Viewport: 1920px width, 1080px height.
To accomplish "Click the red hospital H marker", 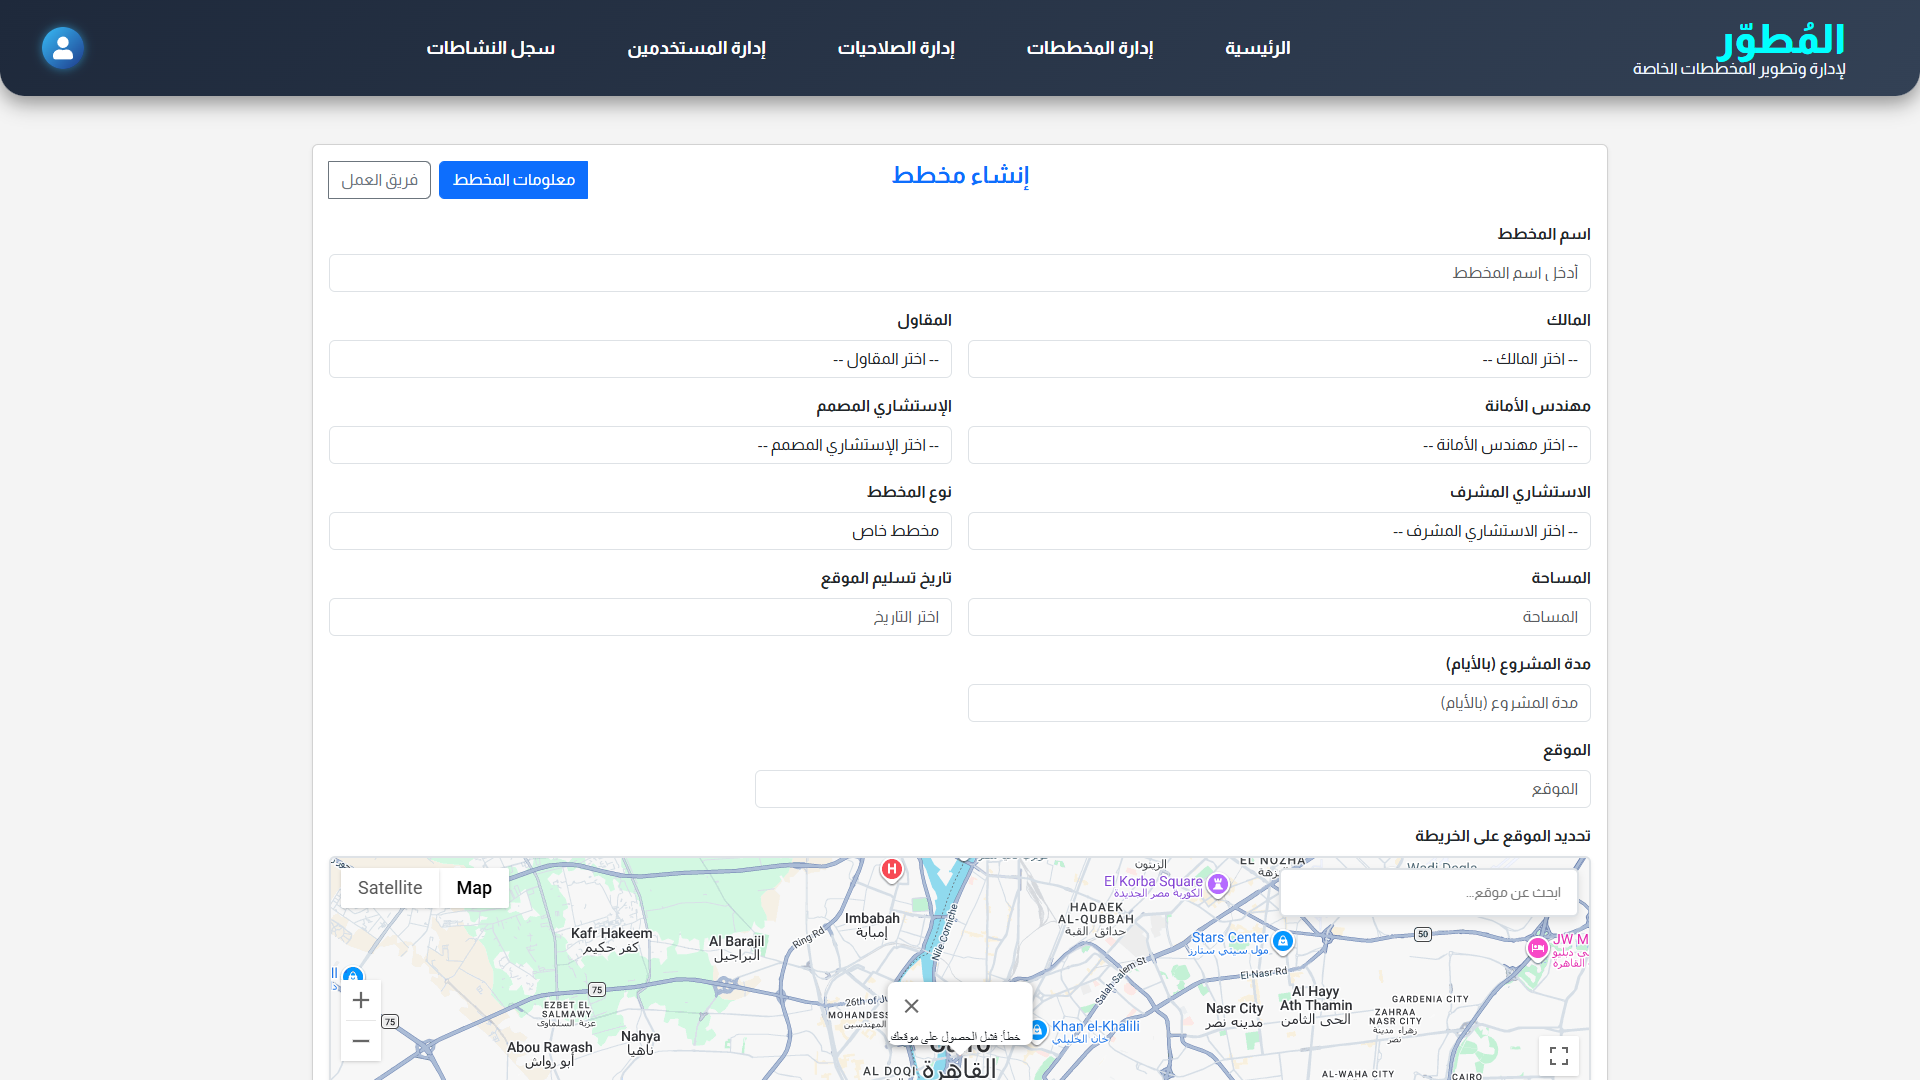I will (892, 869).
